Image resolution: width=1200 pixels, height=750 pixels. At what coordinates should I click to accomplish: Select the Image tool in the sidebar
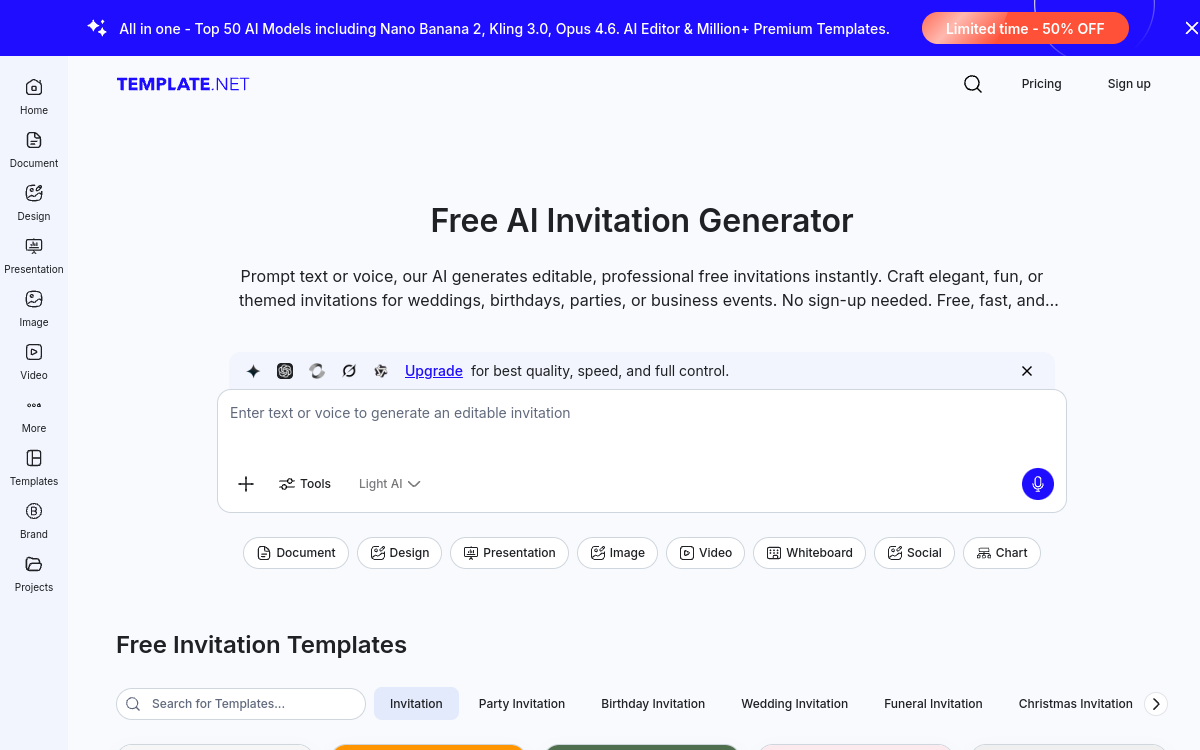(33, 308)
